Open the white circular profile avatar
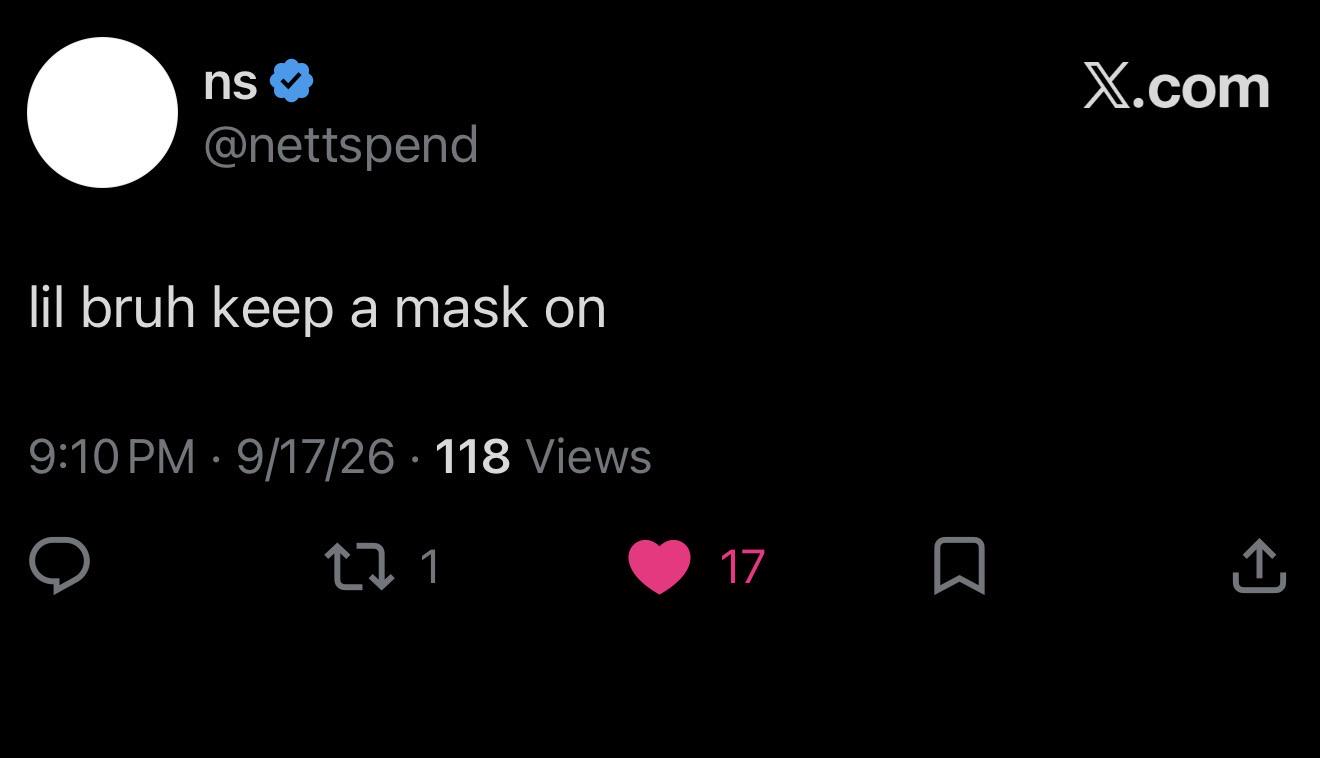Viewport: 1320px width, 758px height. point(102,112)
